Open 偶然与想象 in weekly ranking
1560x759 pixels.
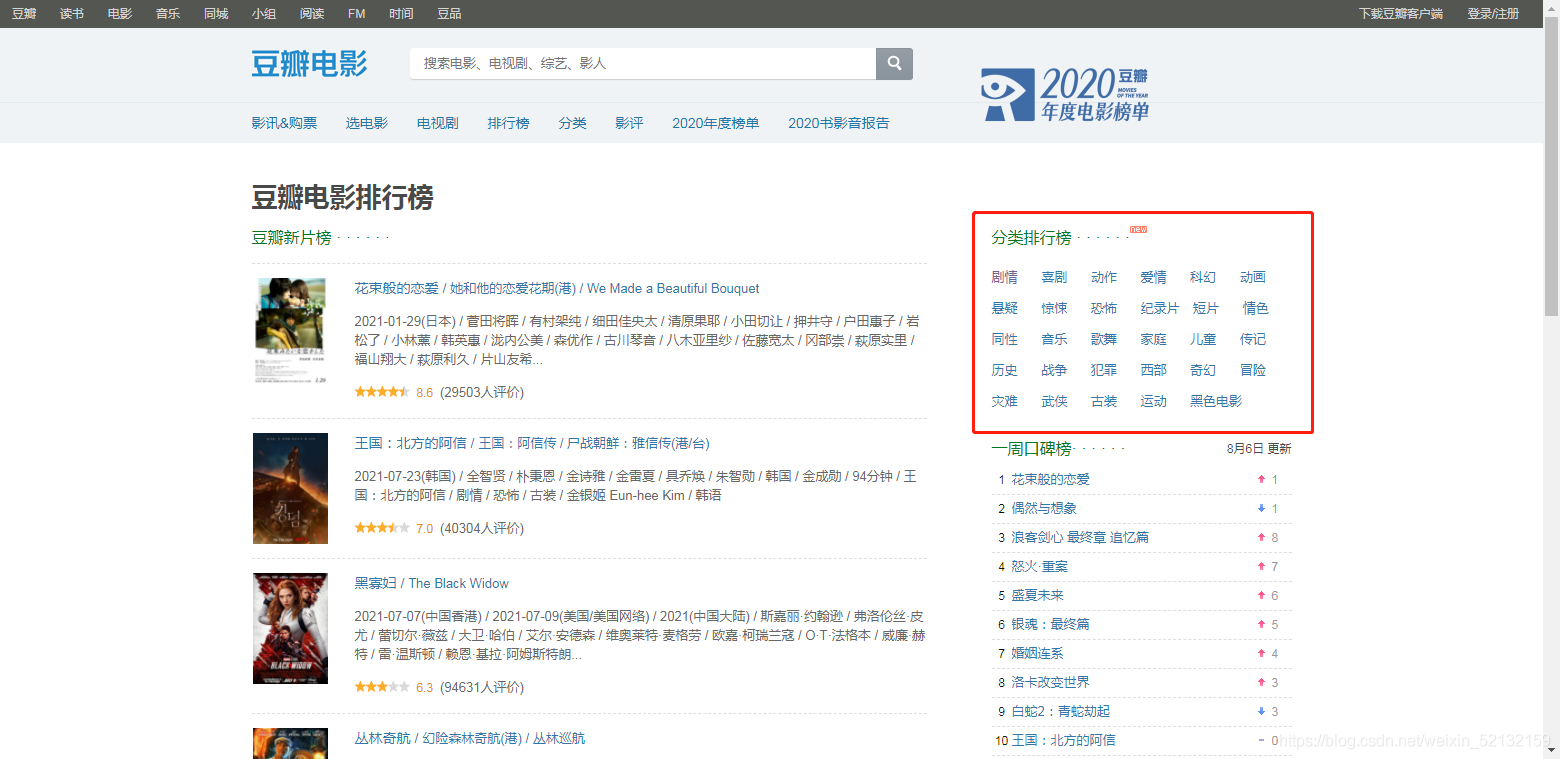[x=1044, y=508]
